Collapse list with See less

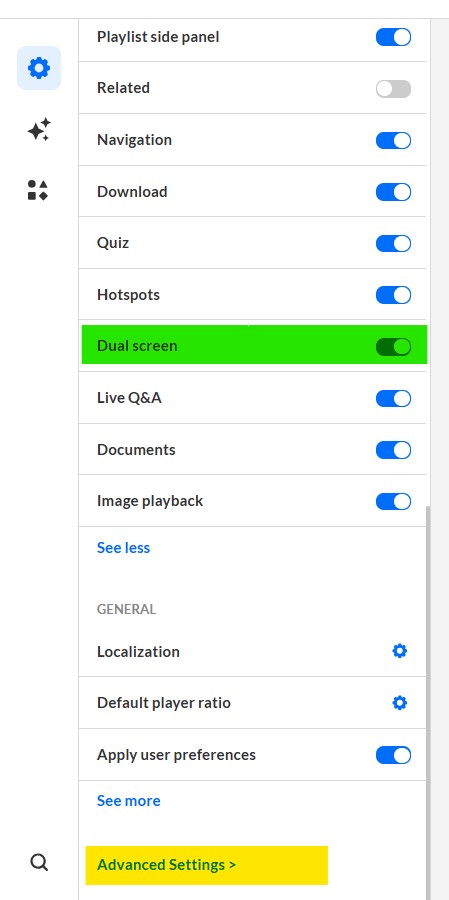123,548
